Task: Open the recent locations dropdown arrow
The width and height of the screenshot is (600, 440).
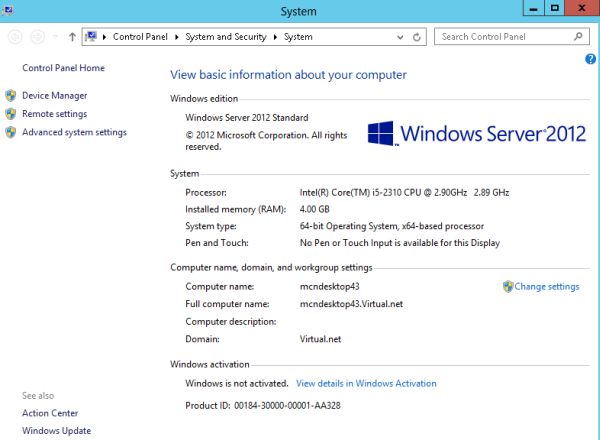Action: [x=55, y=37]
